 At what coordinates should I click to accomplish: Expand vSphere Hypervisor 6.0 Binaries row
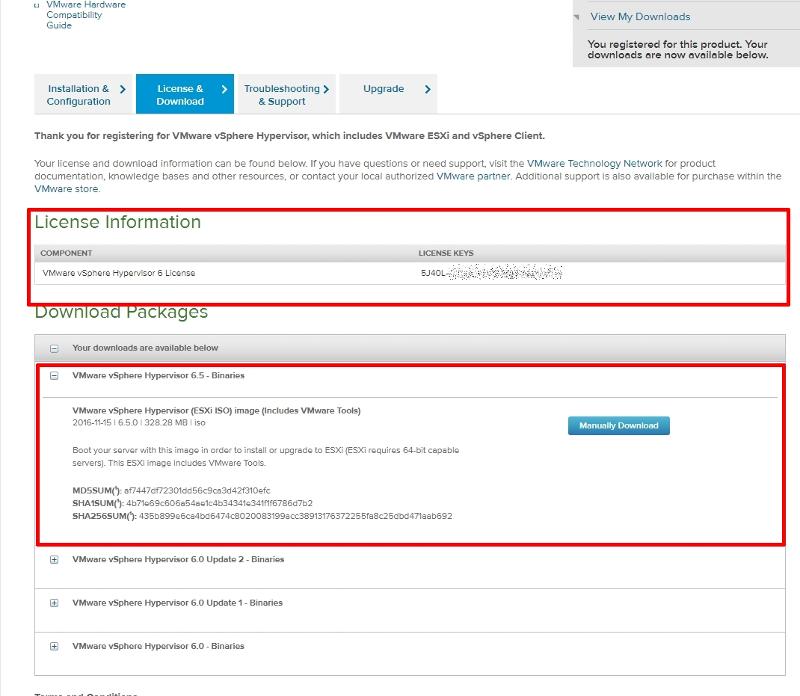pos(54,647)
